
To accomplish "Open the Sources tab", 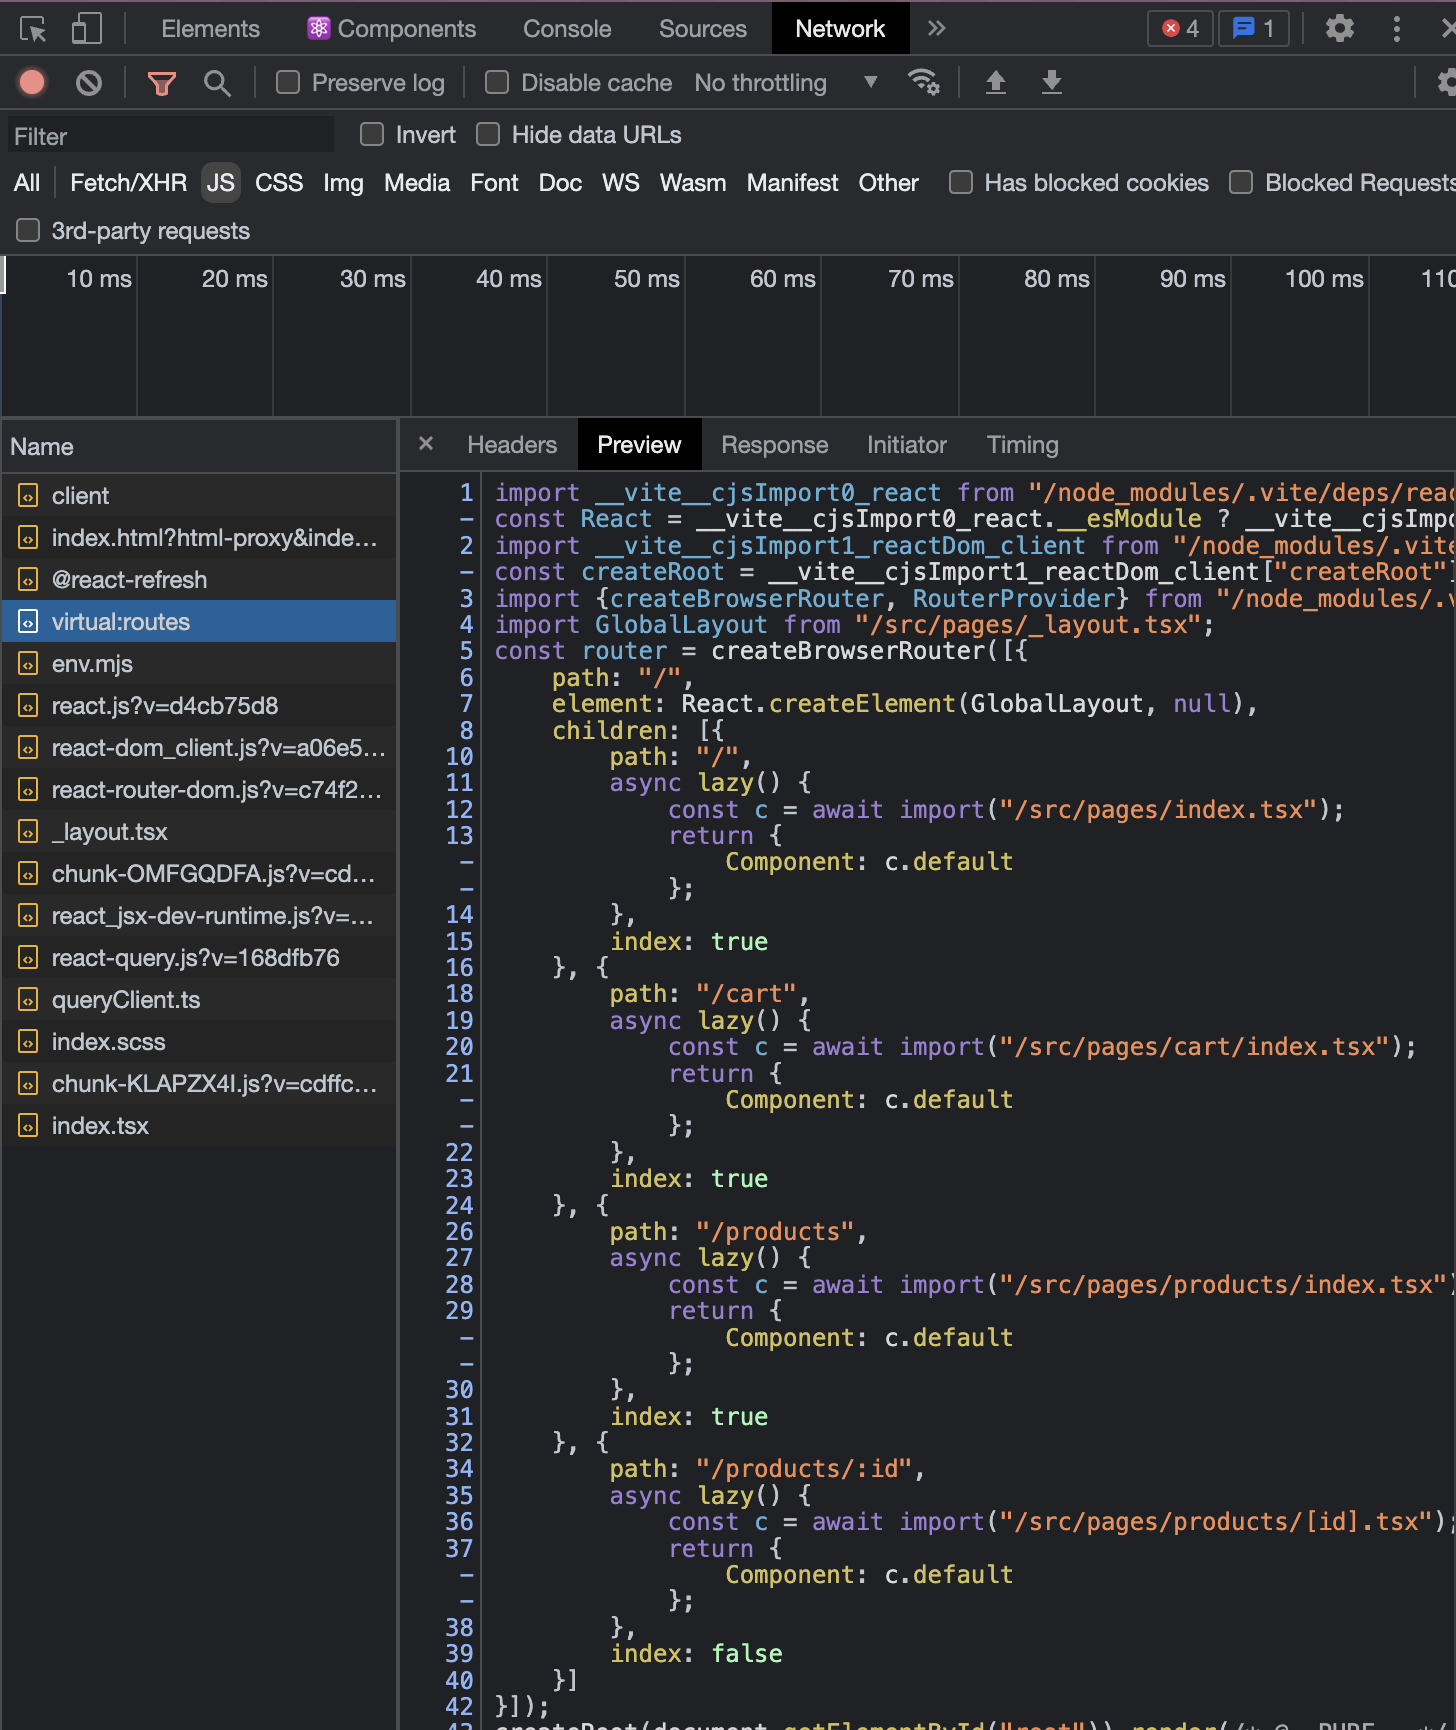I will [x=702, y=29].
